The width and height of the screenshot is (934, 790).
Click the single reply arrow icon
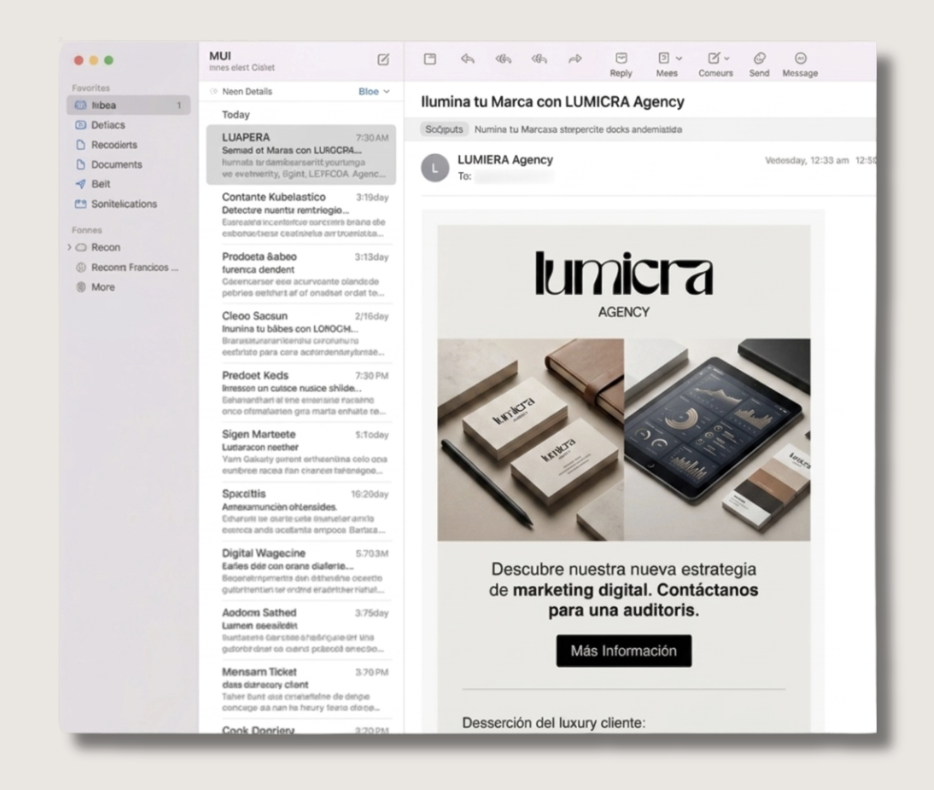(x=468, y=59)
